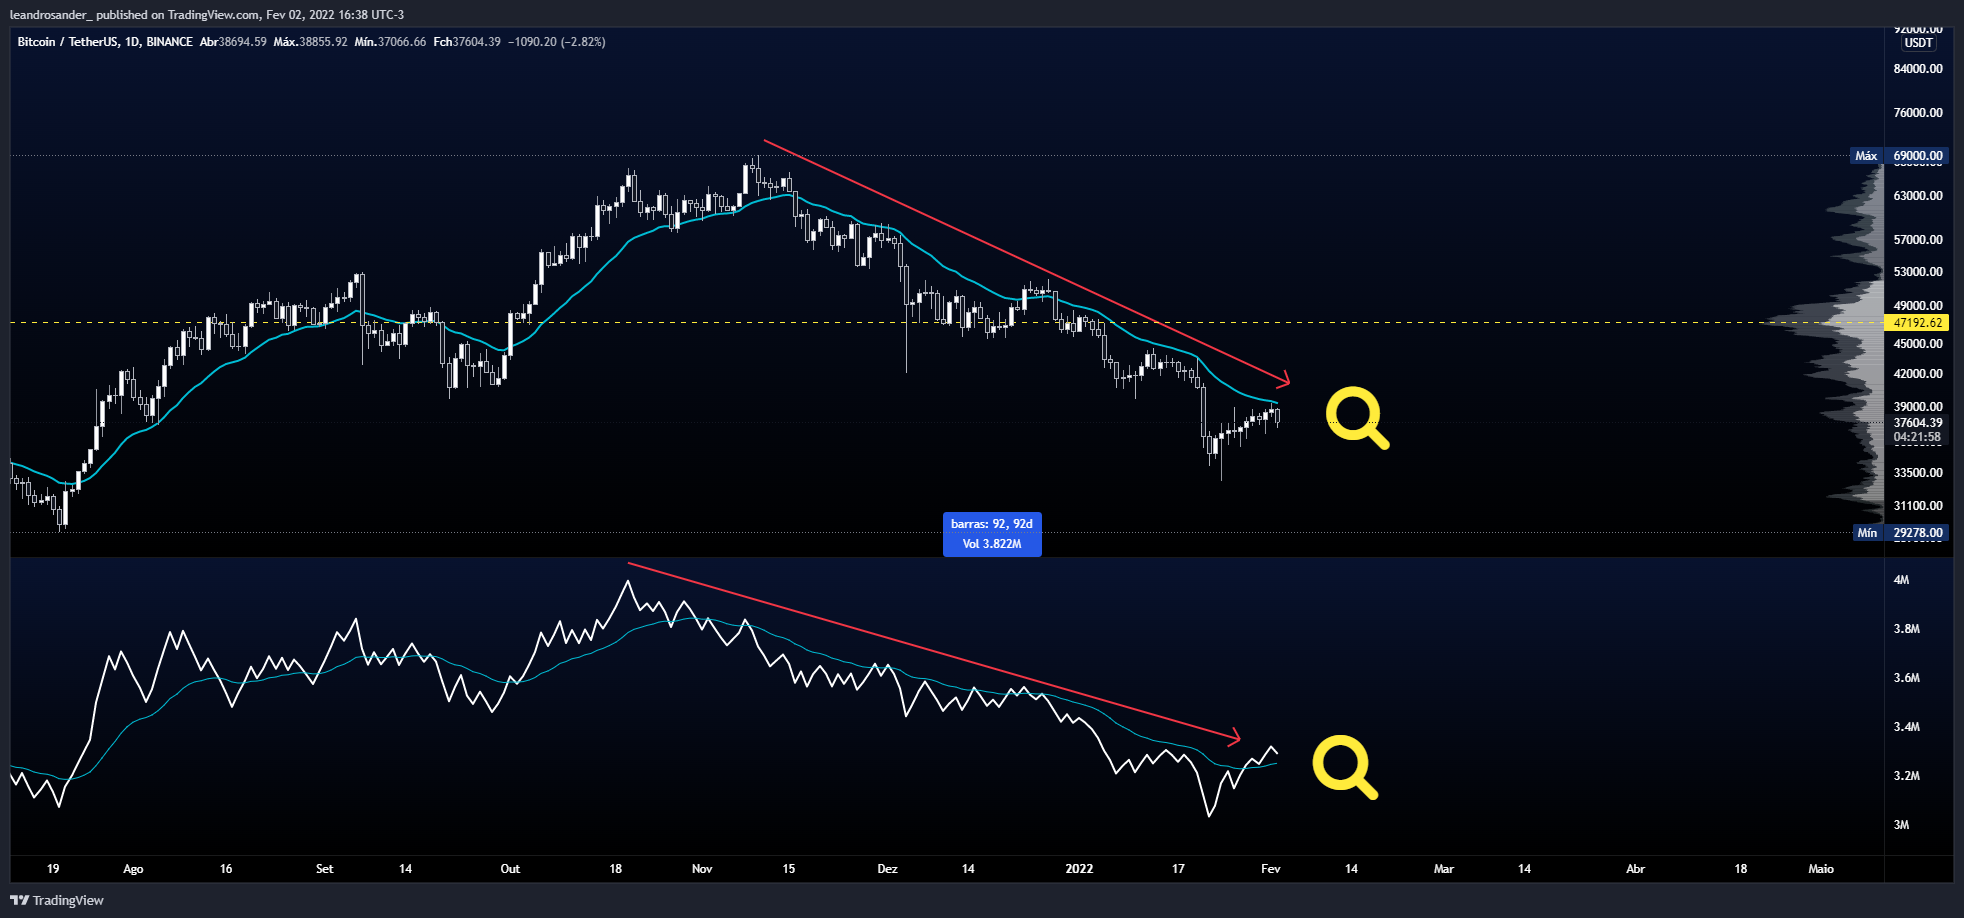Click the Fch37604.39 close value
Viewport: 1964px width, 918px height.
(x=467, y=42)
